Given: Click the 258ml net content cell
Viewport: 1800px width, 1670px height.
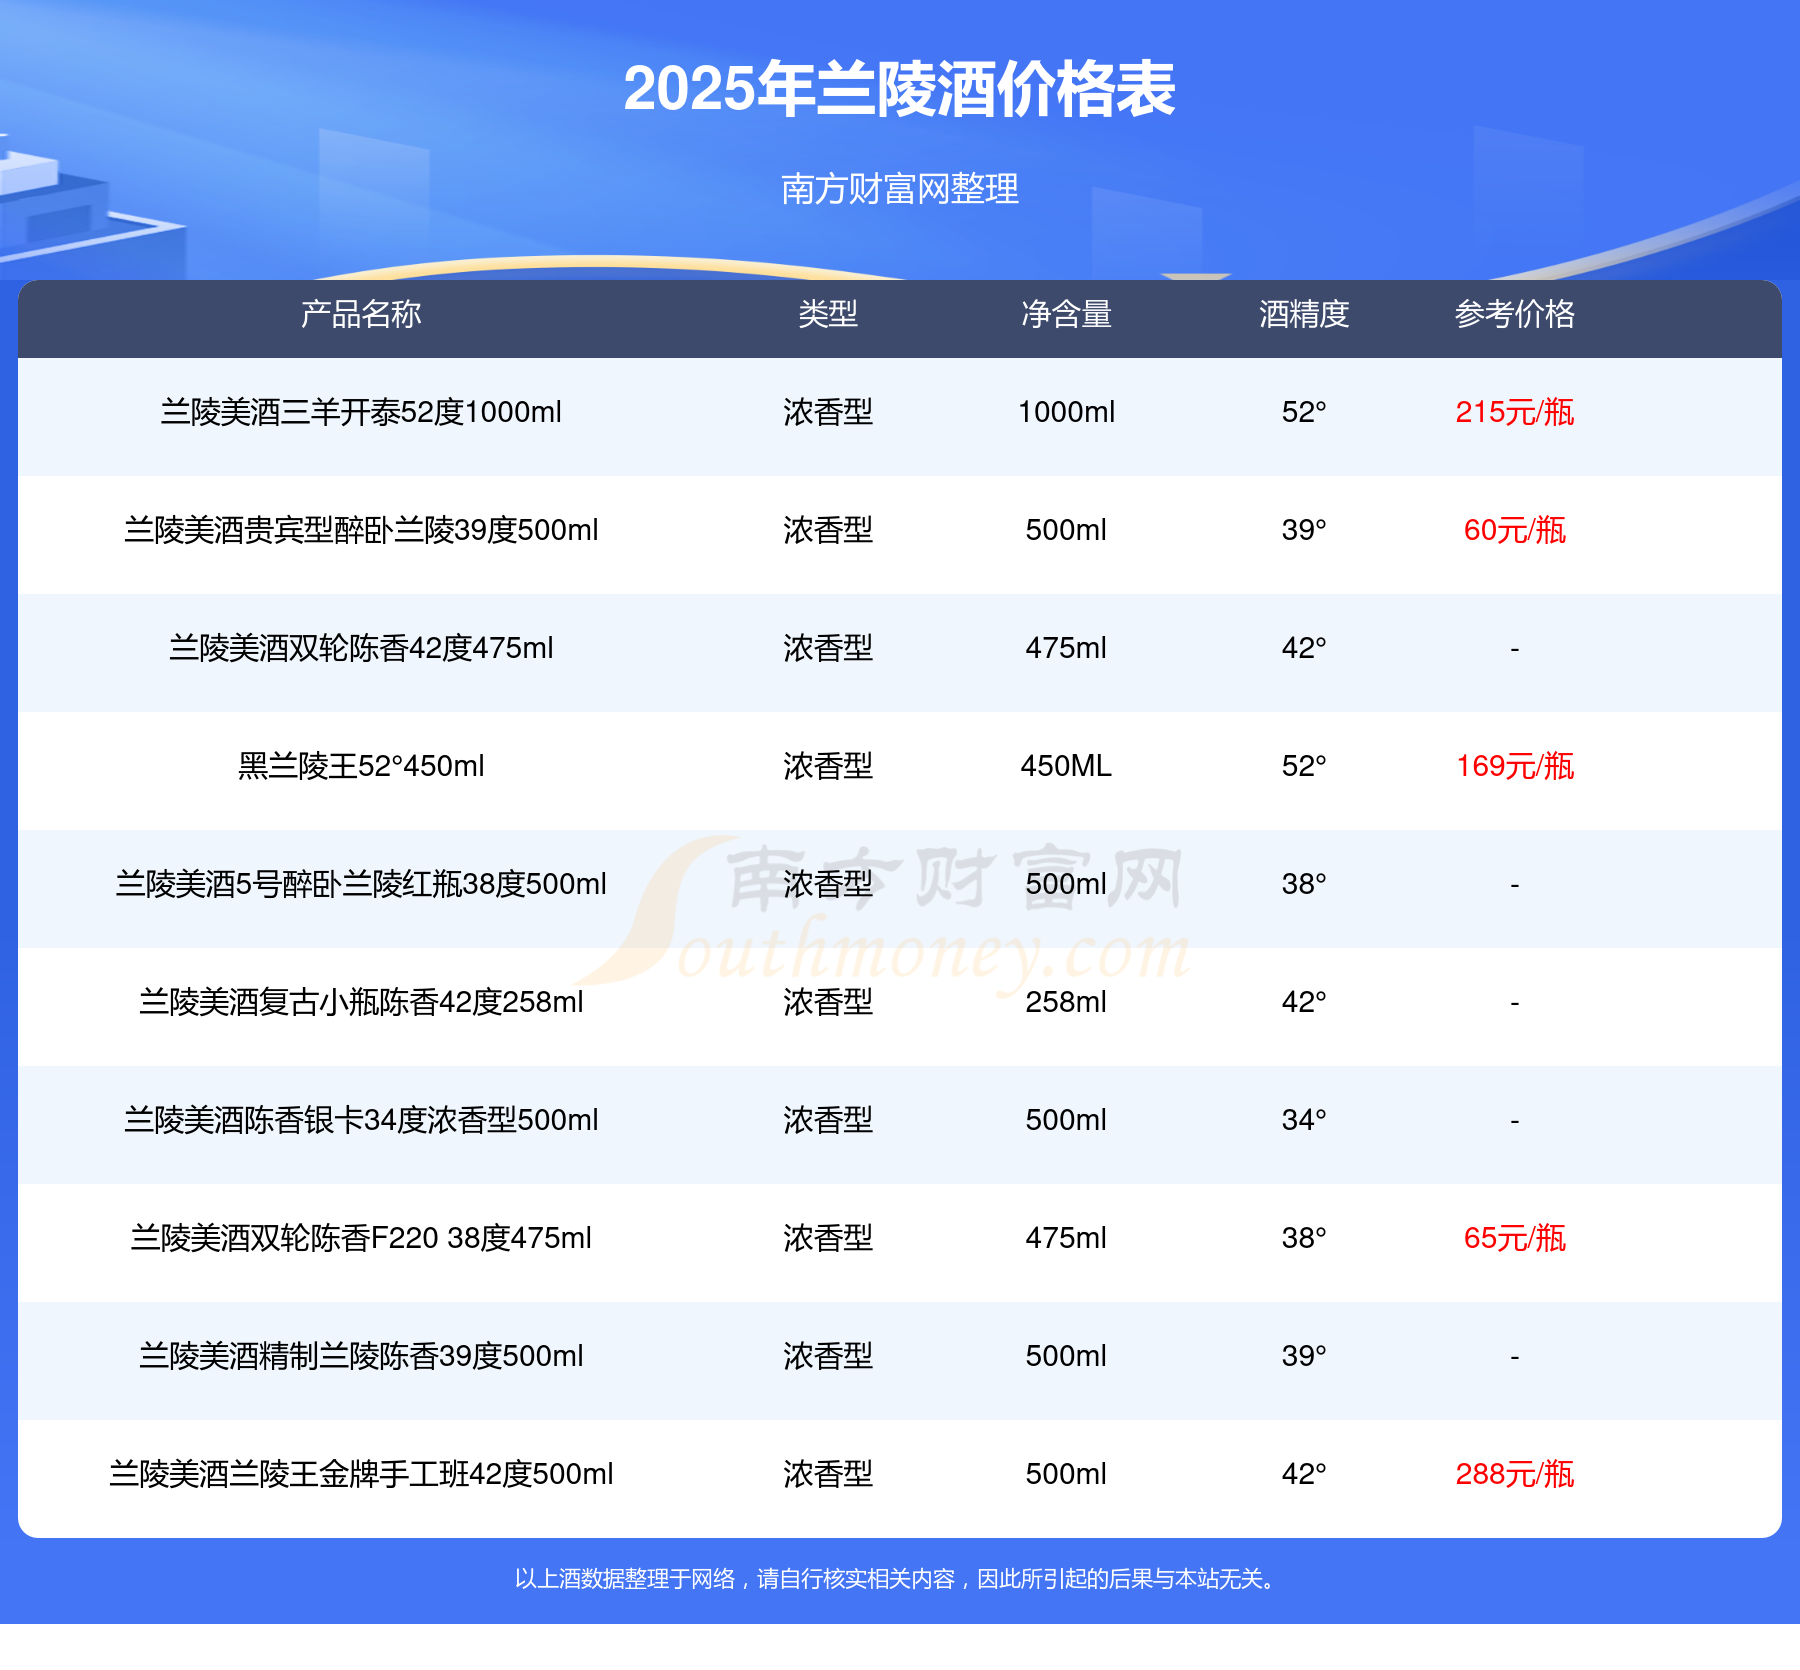Looking at the screenshot, I should 1066,1002.
